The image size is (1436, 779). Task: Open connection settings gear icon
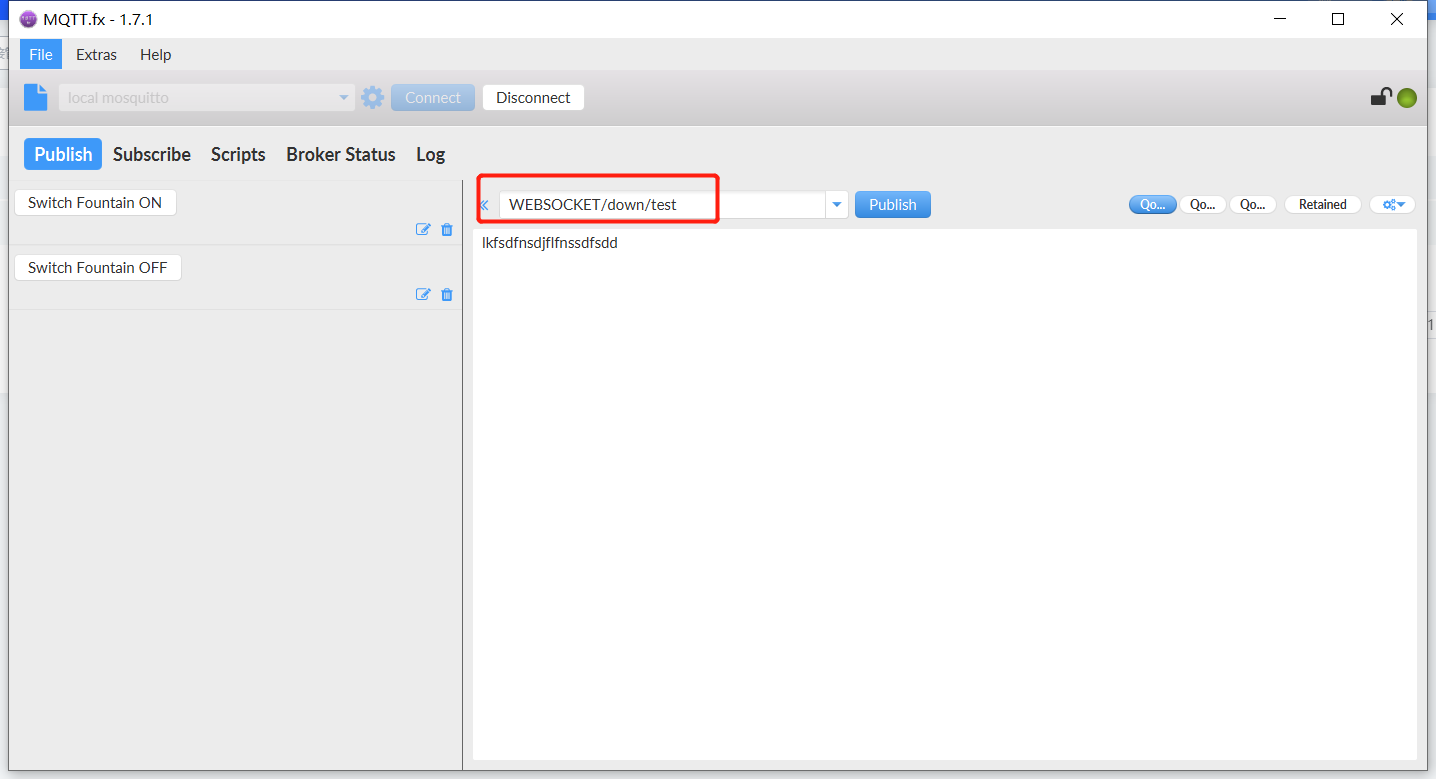point(372,97)
